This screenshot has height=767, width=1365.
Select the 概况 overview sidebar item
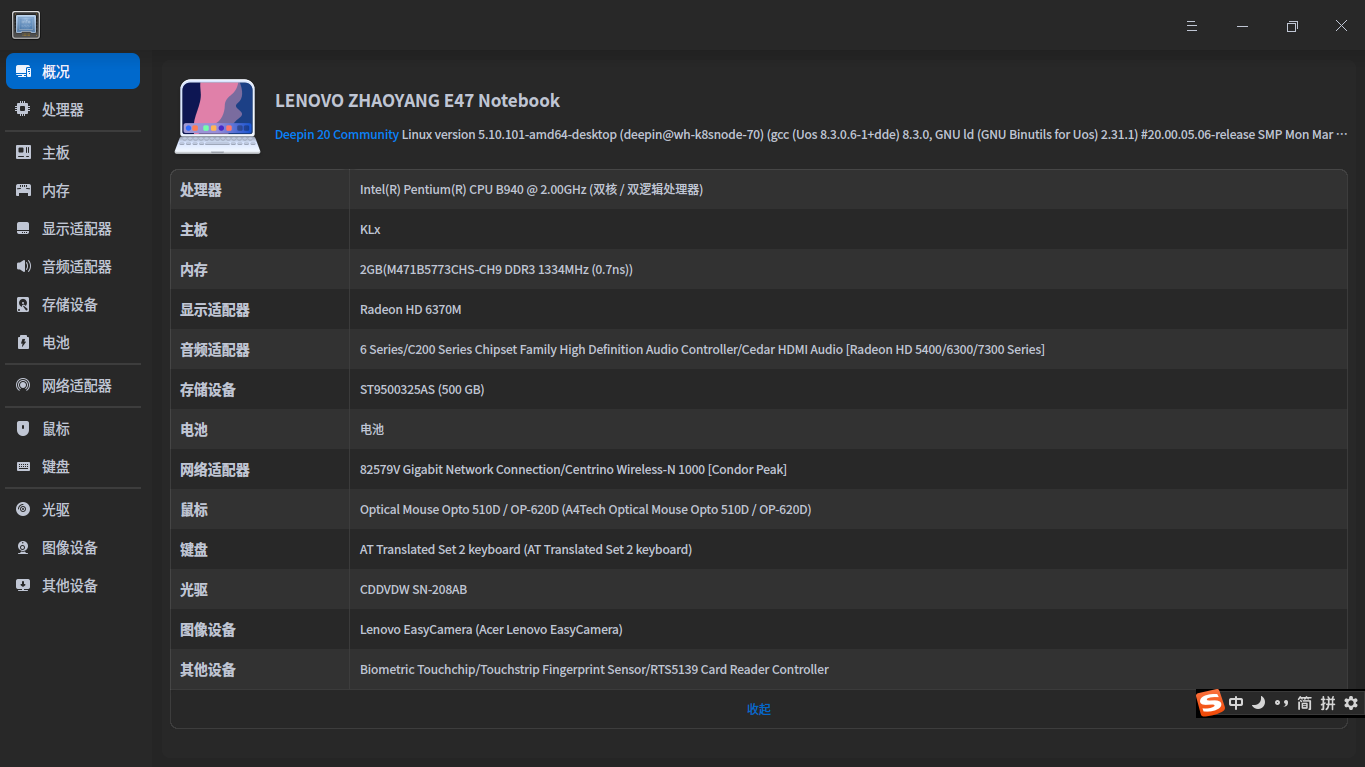[x=72, y=72]
